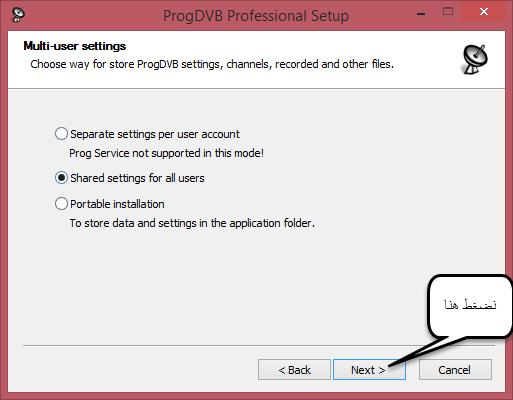513x400 pixels.
Task: Click the Next button to continue
Action: 369,369
